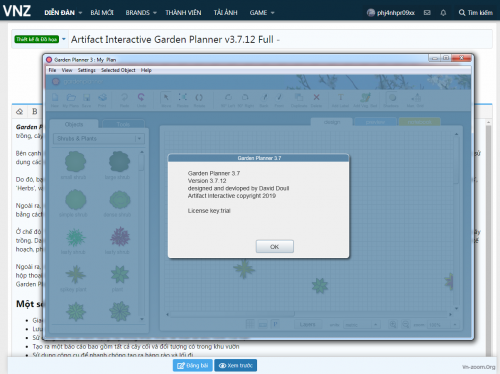Click the Max. Grid icon
The width and height of the screenshot is (500, 374).
tap(416, 97)
